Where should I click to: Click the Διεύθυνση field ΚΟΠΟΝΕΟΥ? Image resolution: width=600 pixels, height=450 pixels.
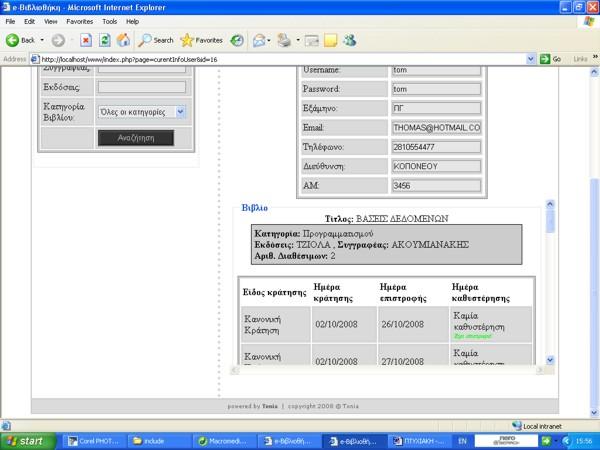(436, 166)
